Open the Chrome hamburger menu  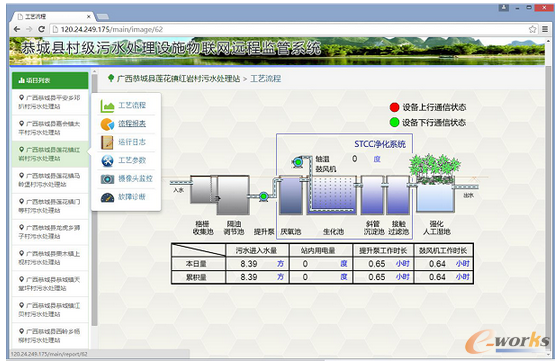click(x=545, y=29)
